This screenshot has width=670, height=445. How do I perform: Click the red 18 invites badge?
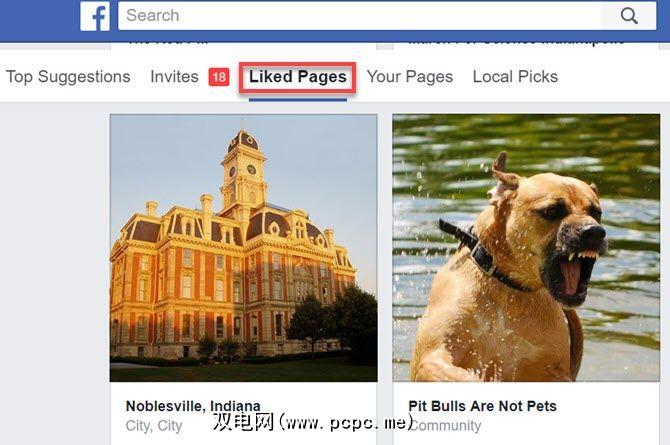[219, 77]
